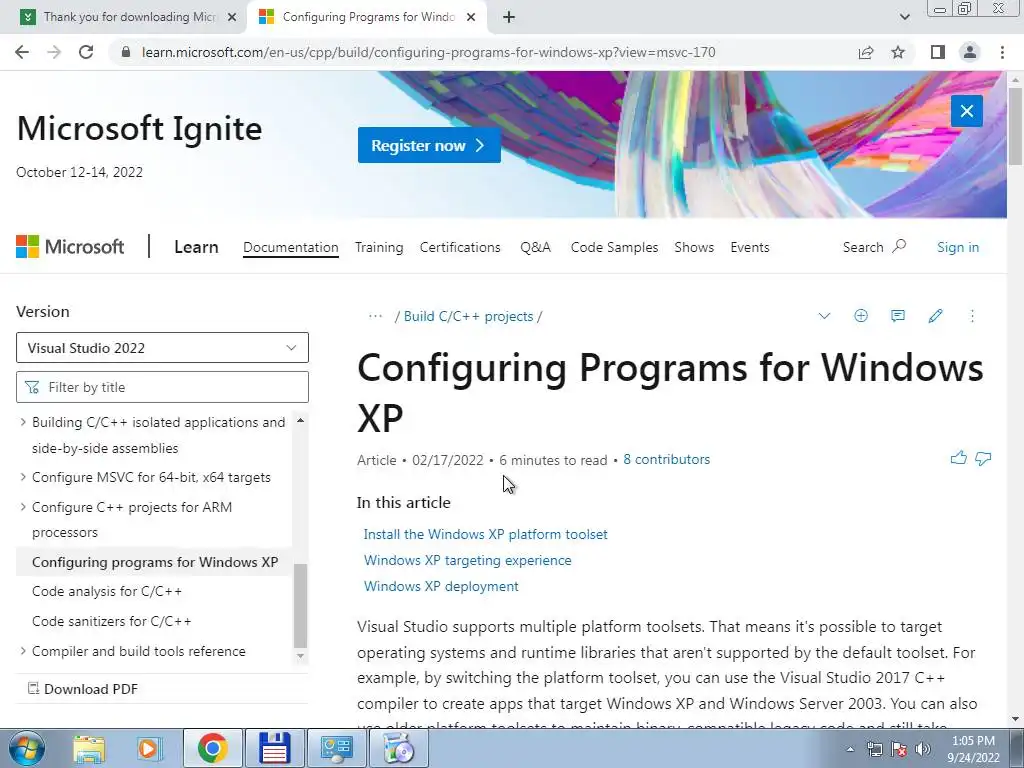Viewport: 1024px width, 768px height.
Task: Click the Learn site title
Action: [196, 247]
